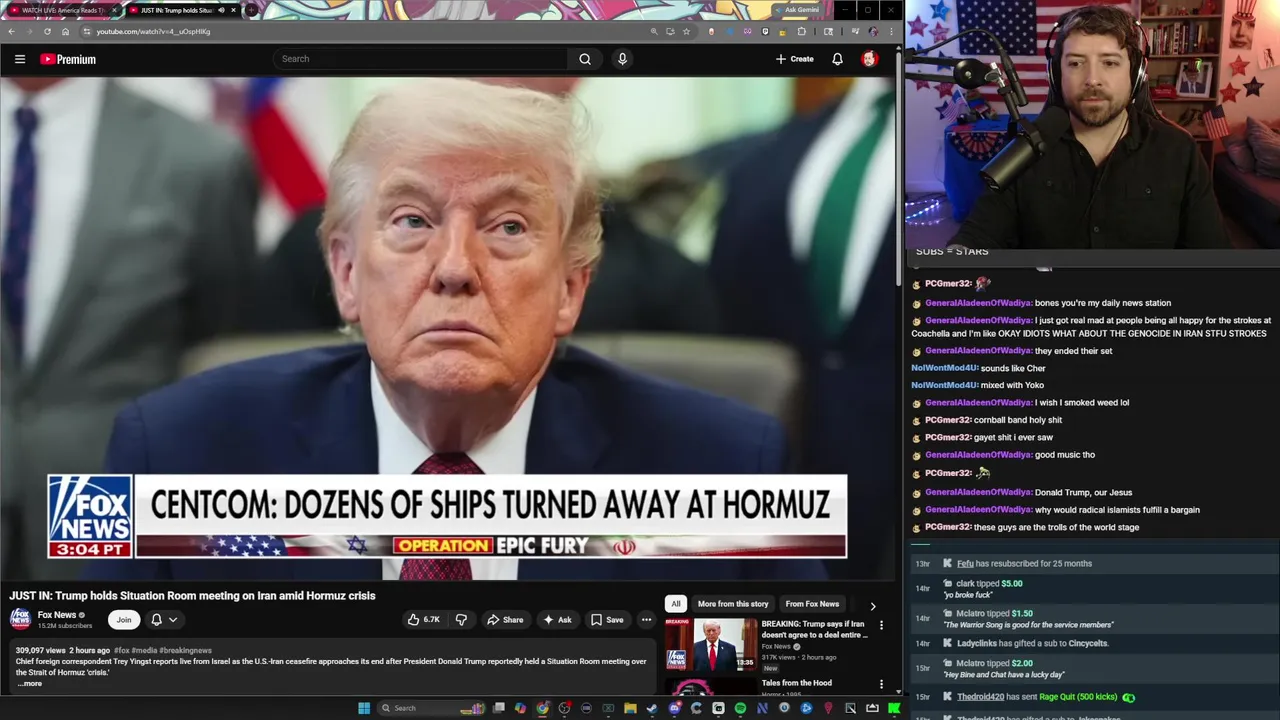The height and width of the screenshot is (720, 1280).
Task: Reload the page in browser toolbar
Action: coord(47,31)
